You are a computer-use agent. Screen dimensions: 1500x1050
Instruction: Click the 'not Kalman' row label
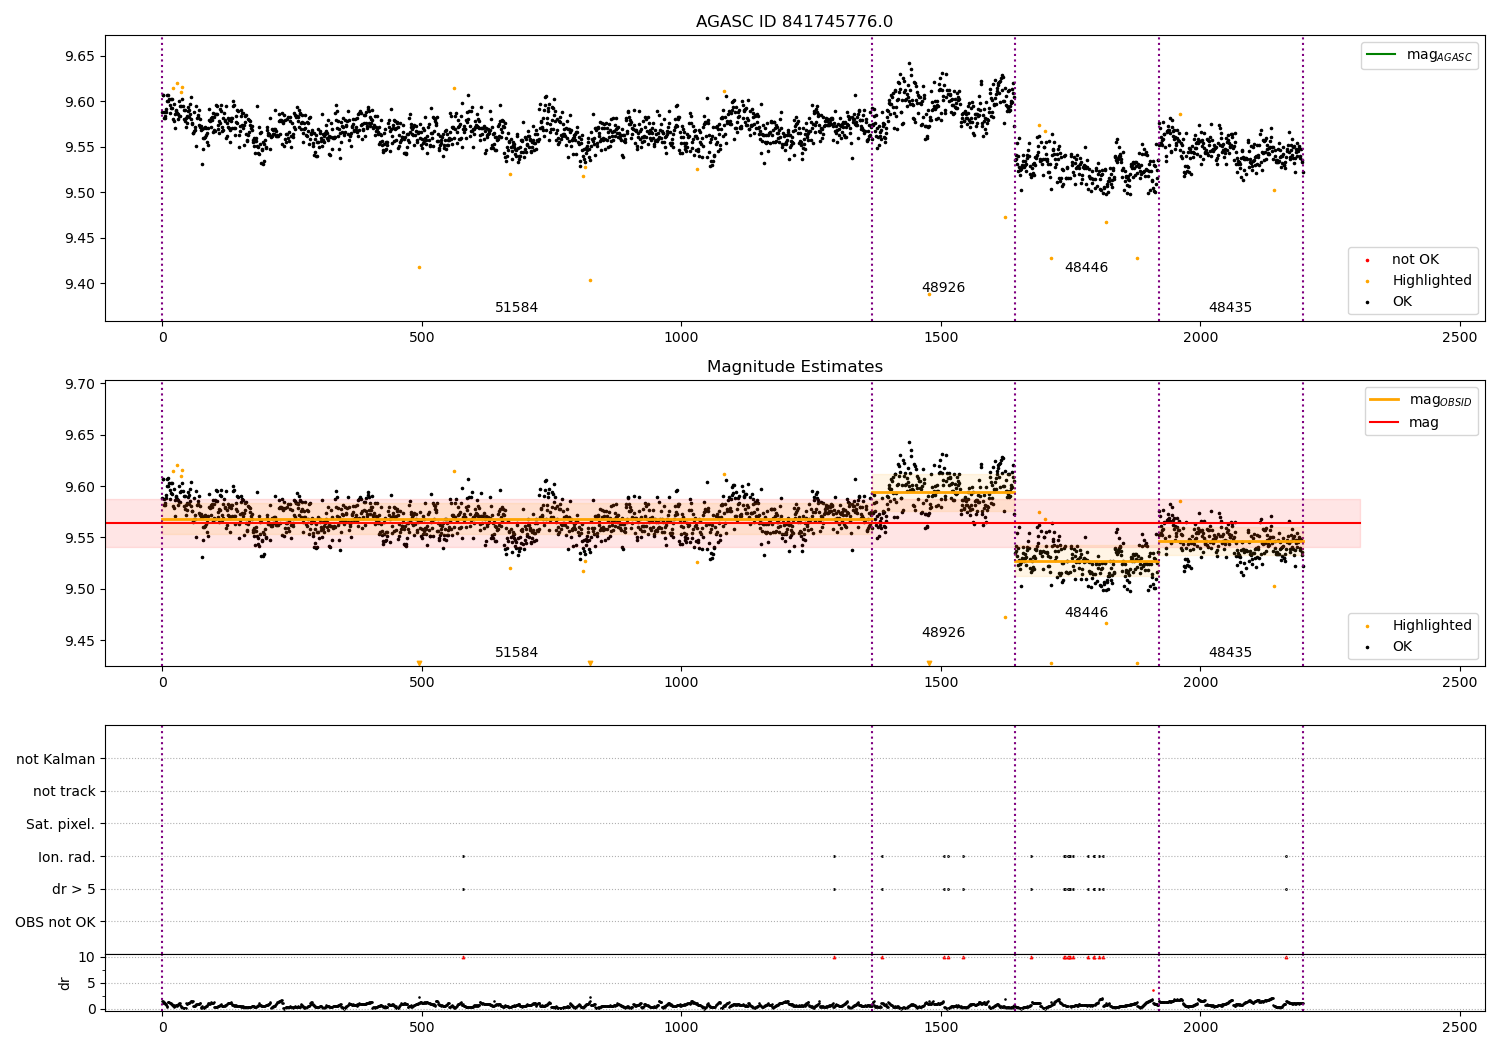[56, 760]
